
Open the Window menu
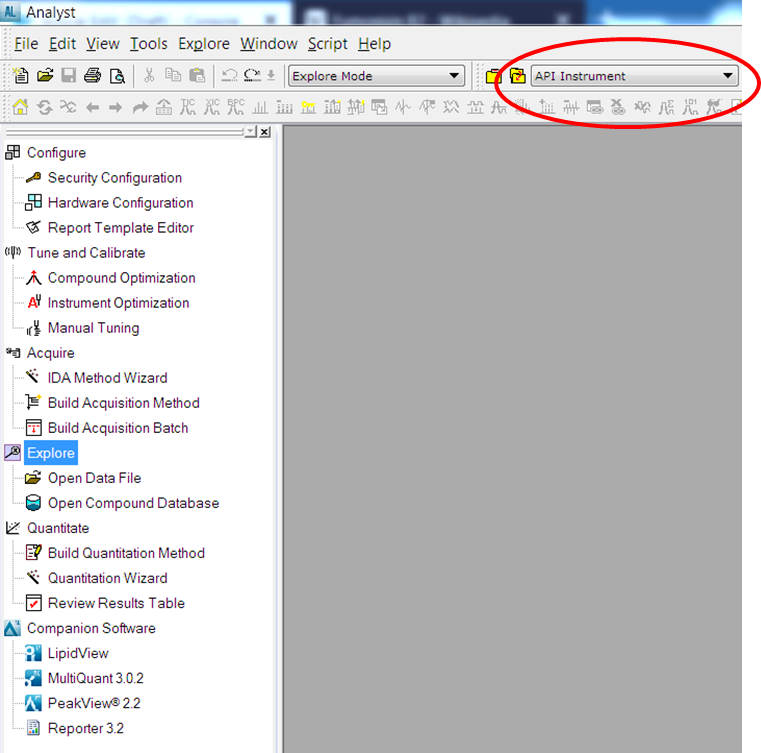tap(269, 44)
